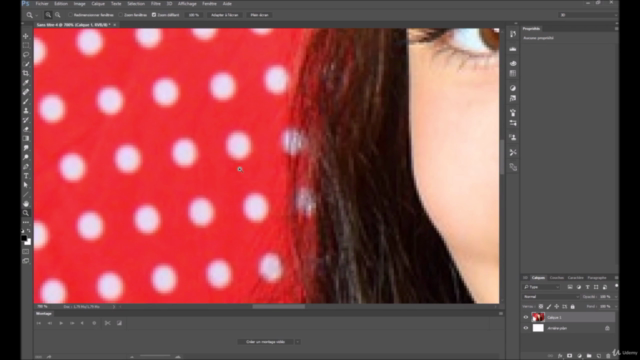The width and height of the screenshot is (640, 360).
Task: Play the timeline
Action: point(61,323)
